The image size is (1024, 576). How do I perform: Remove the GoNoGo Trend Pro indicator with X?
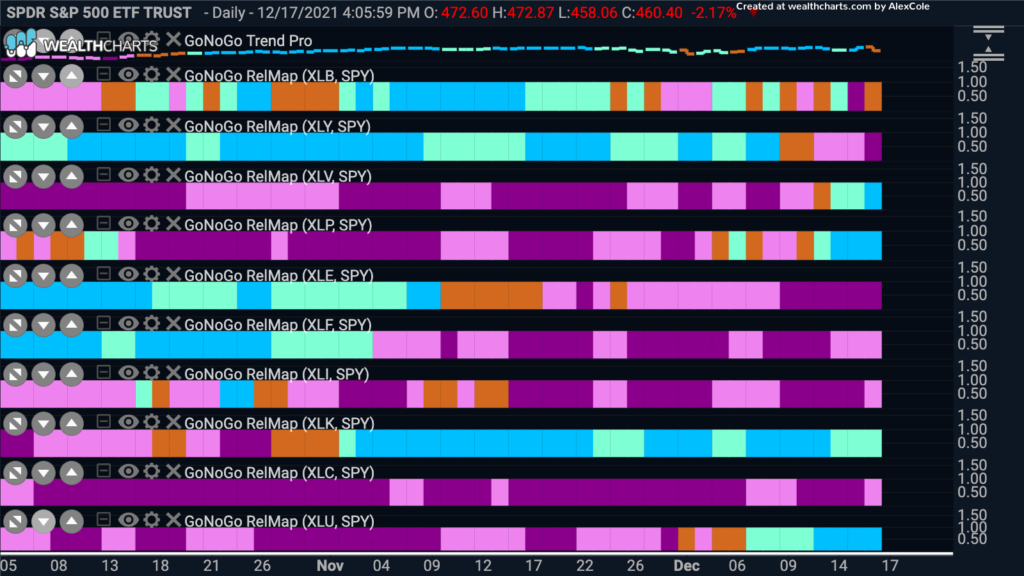[173, 39]
